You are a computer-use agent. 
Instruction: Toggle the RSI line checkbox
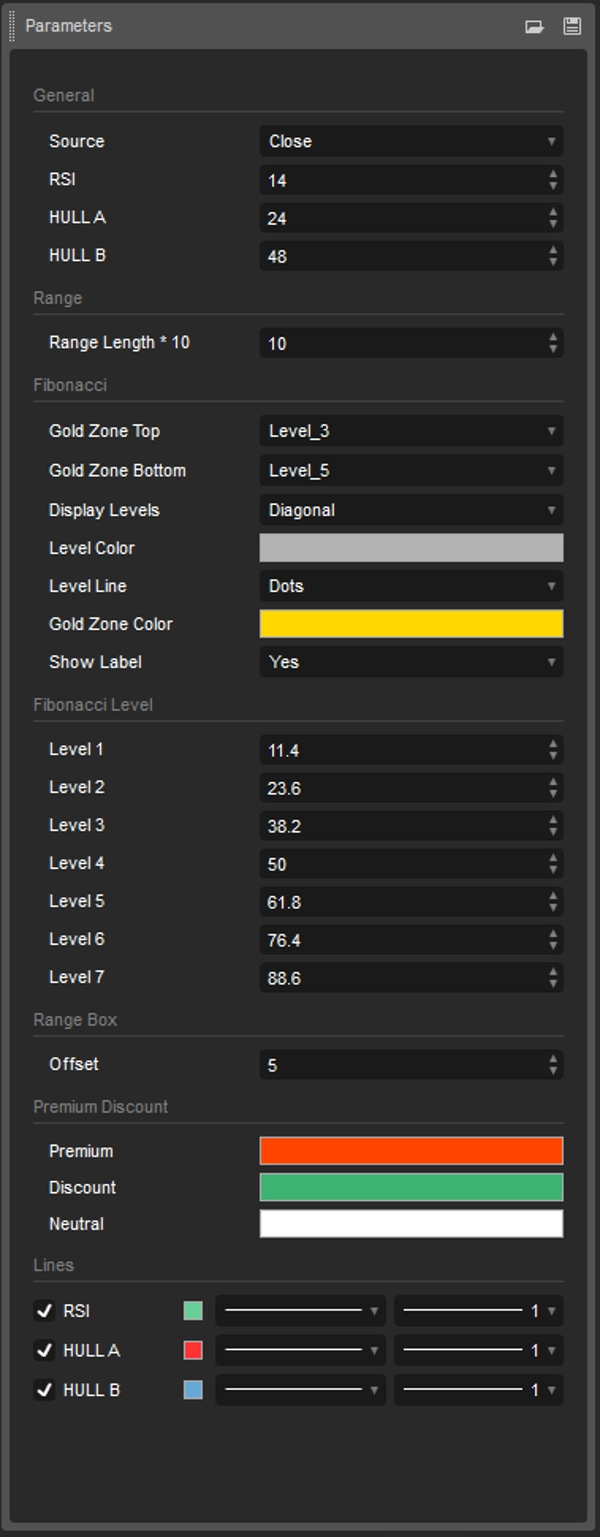pyautogui.click(x=44, y=1311)
